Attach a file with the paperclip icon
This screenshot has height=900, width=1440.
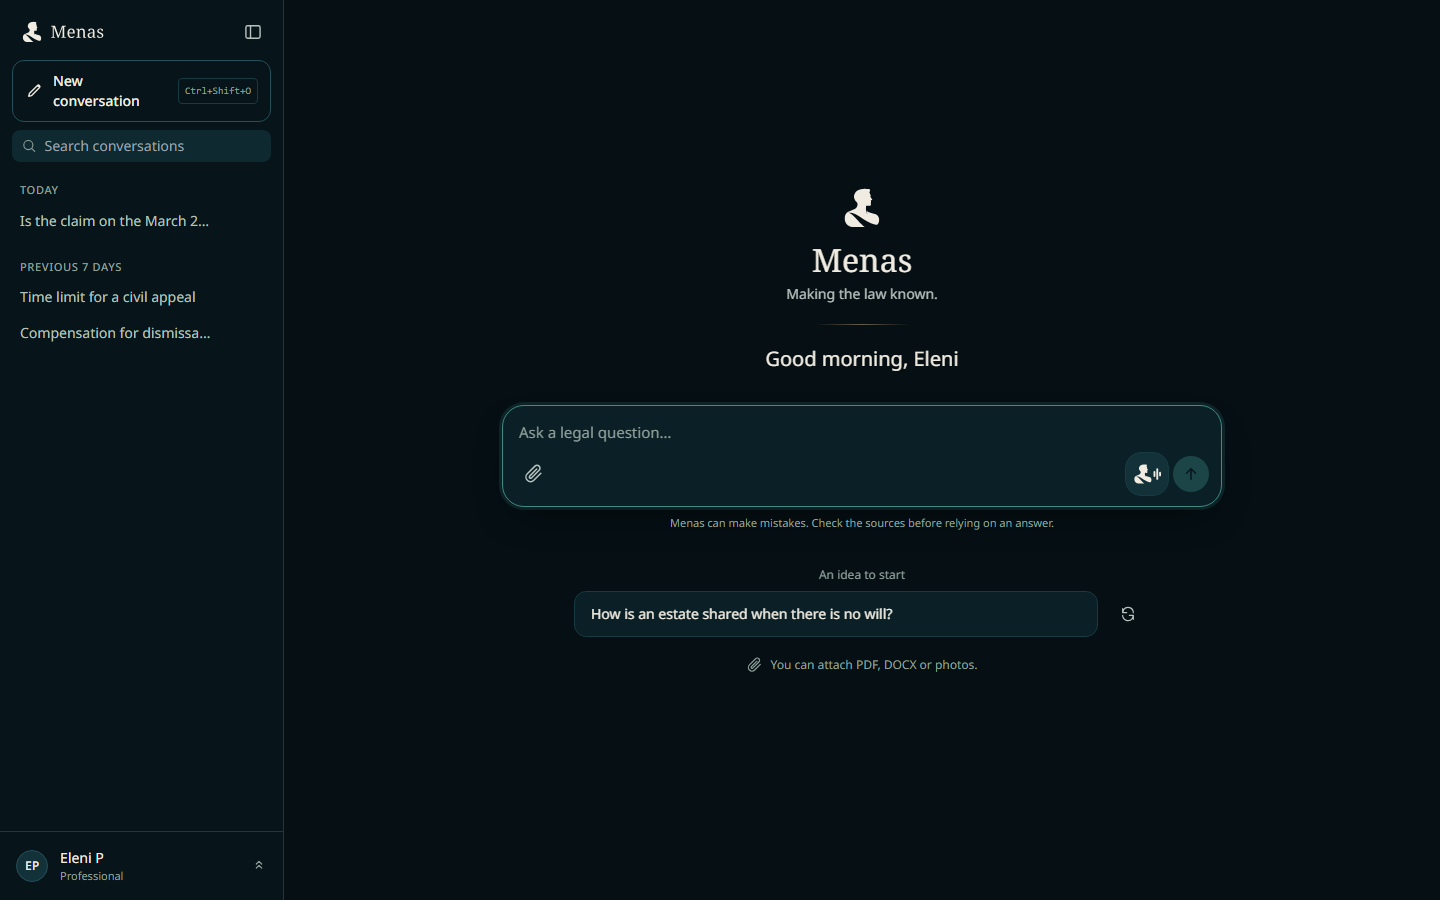[x=534, y=474]
